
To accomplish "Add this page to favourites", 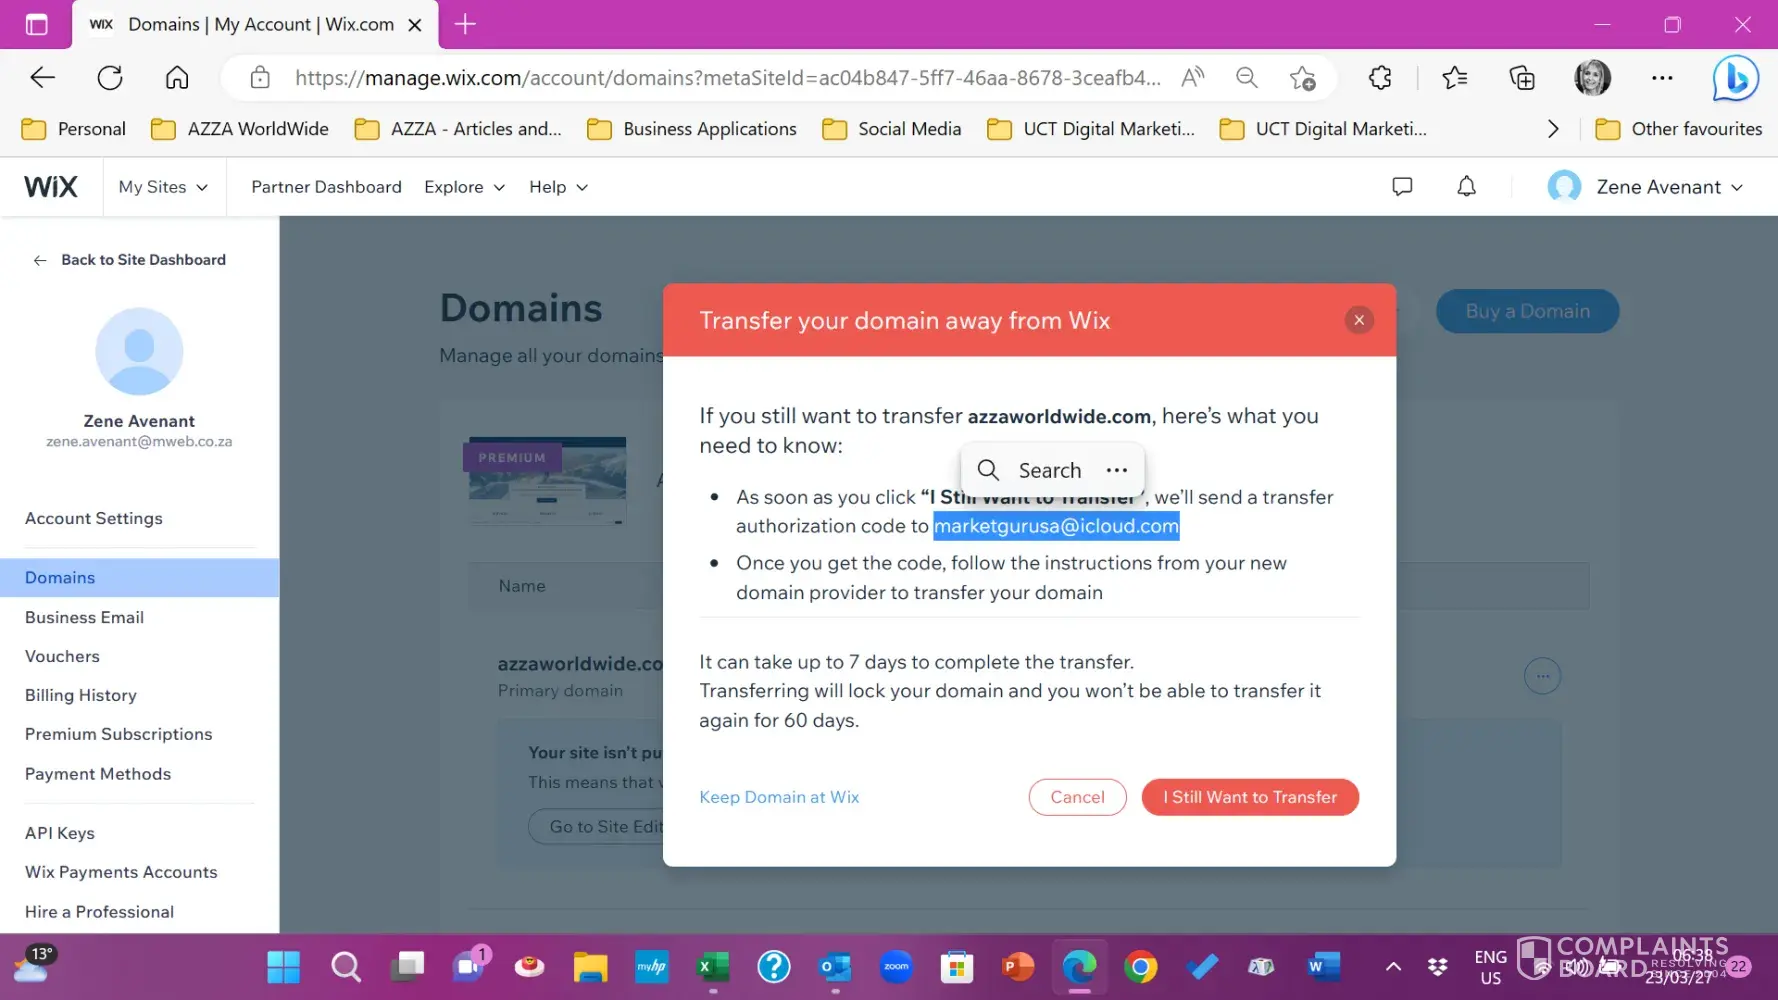I will [x=1302, y=78].
